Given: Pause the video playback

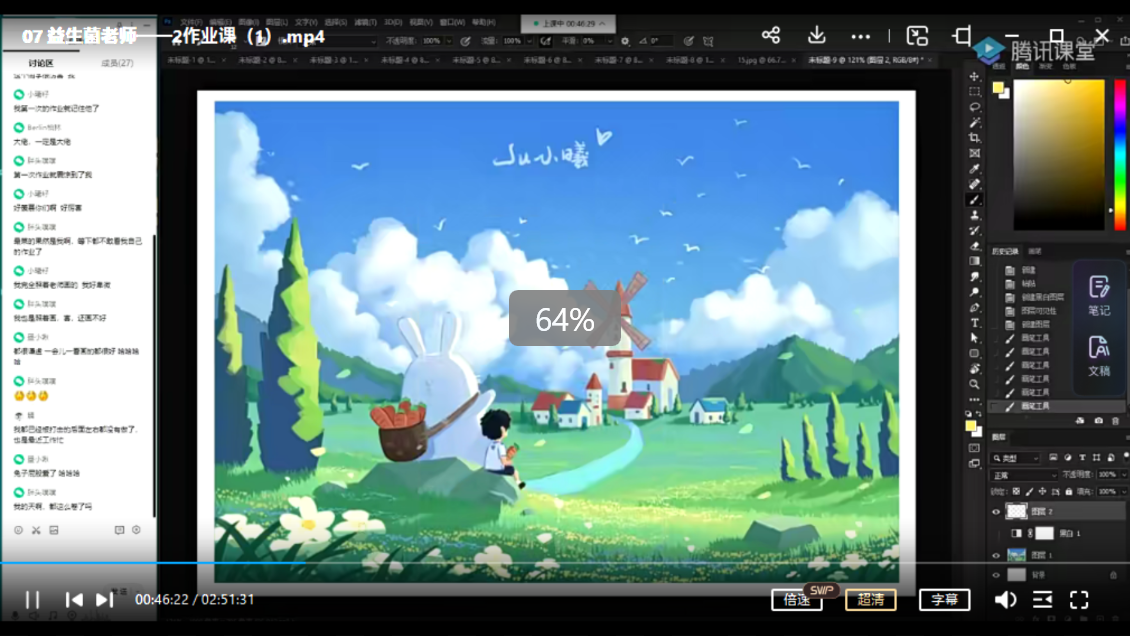Looking at the screenshot, I should [32, 600].
